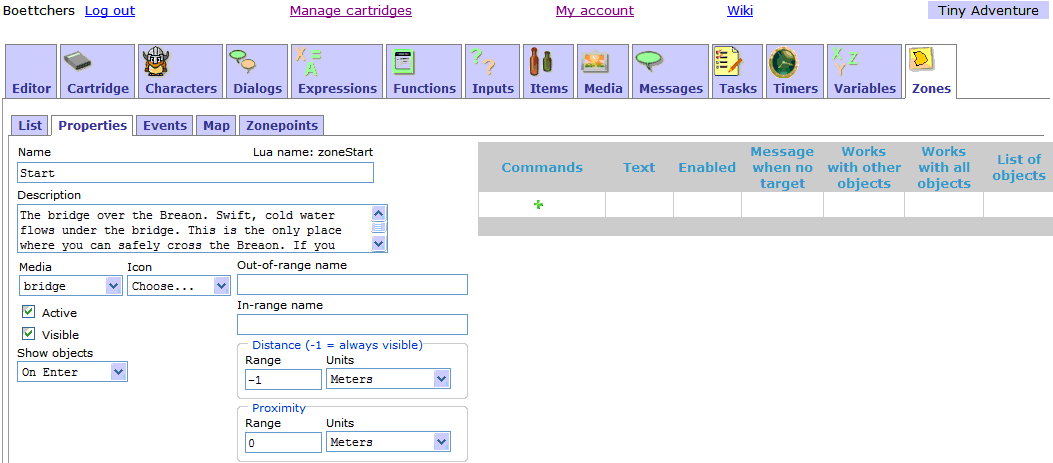1053x463 pixels.
Task: Open the Manage cartridges link
Action: click(350, 11)
